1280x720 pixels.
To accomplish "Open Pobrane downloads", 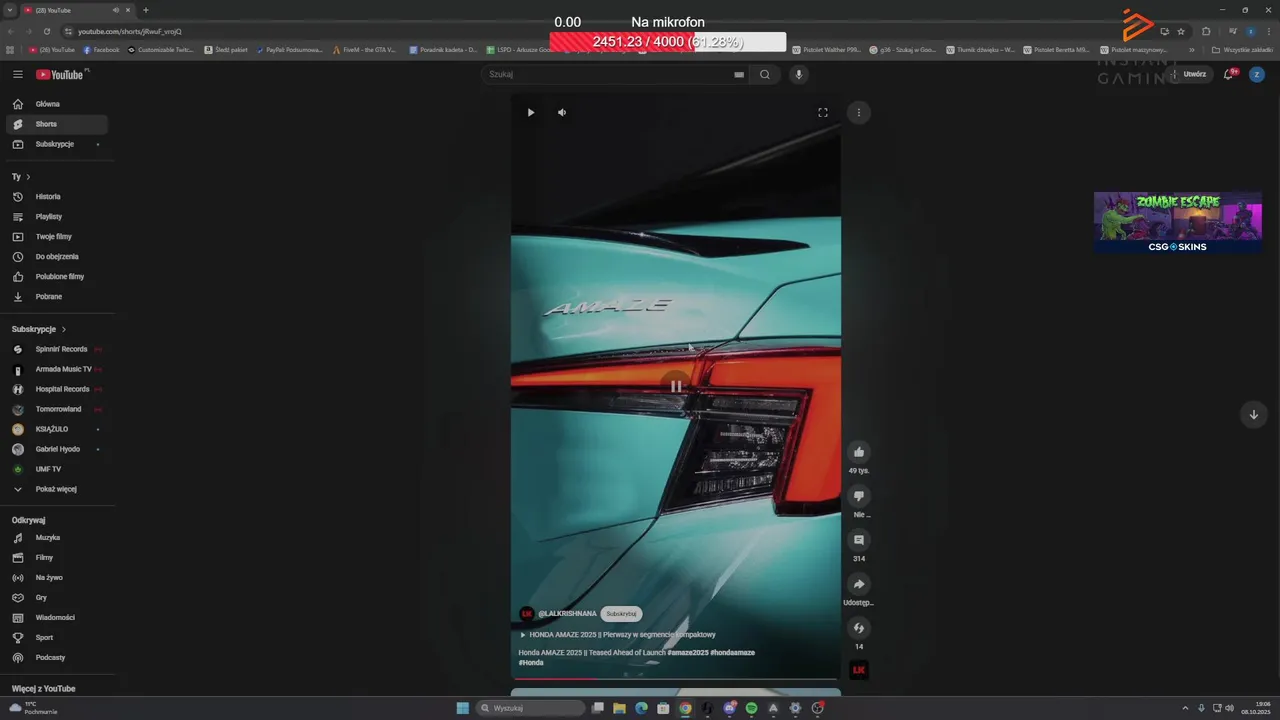I will point(57,297).
